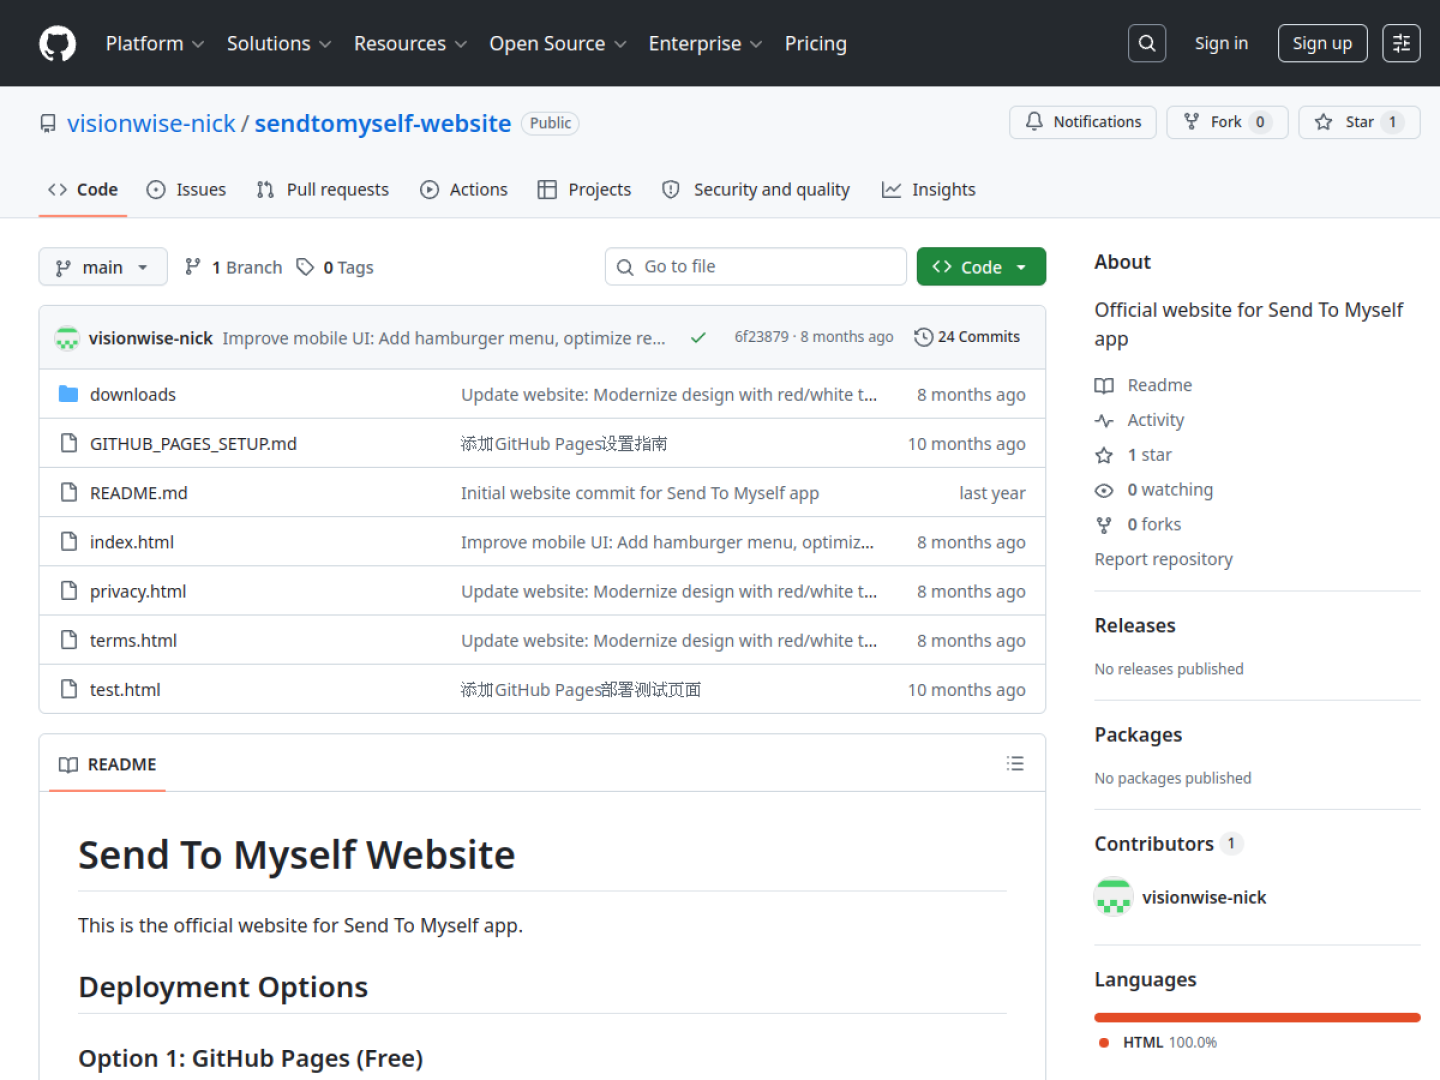Select the README tab header
The image size is (1440, 1080).
coord(107,764)
